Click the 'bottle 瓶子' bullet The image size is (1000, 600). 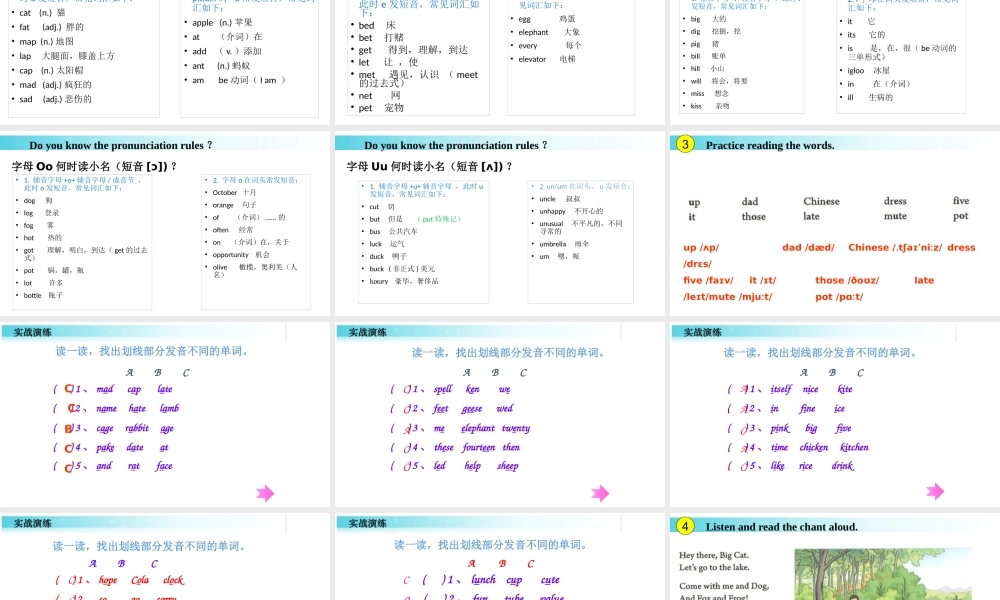point(43,295)
